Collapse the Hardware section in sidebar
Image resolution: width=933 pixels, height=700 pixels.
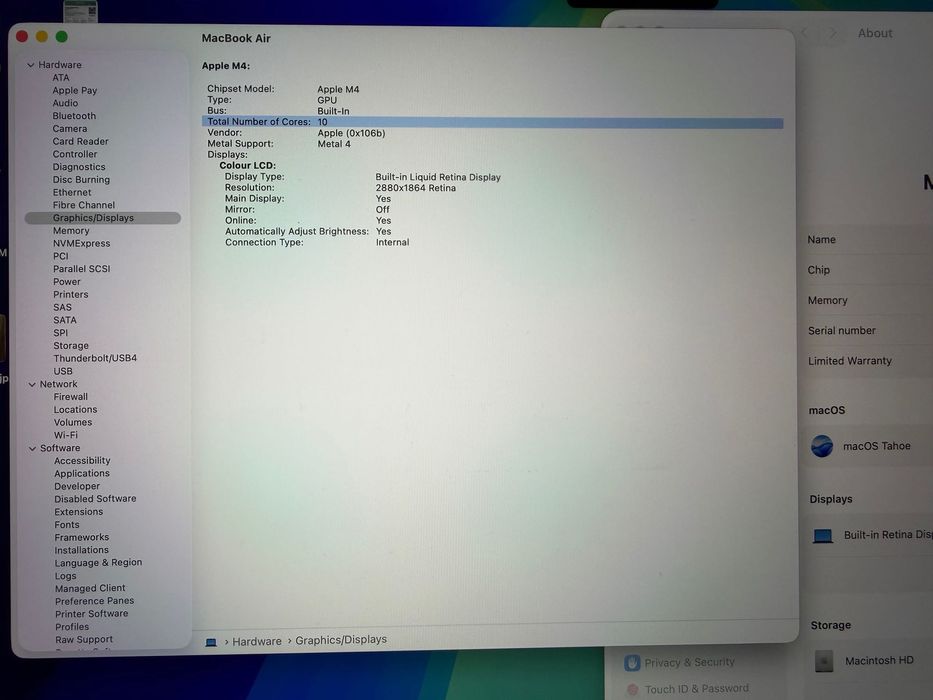tap(31, 65)
